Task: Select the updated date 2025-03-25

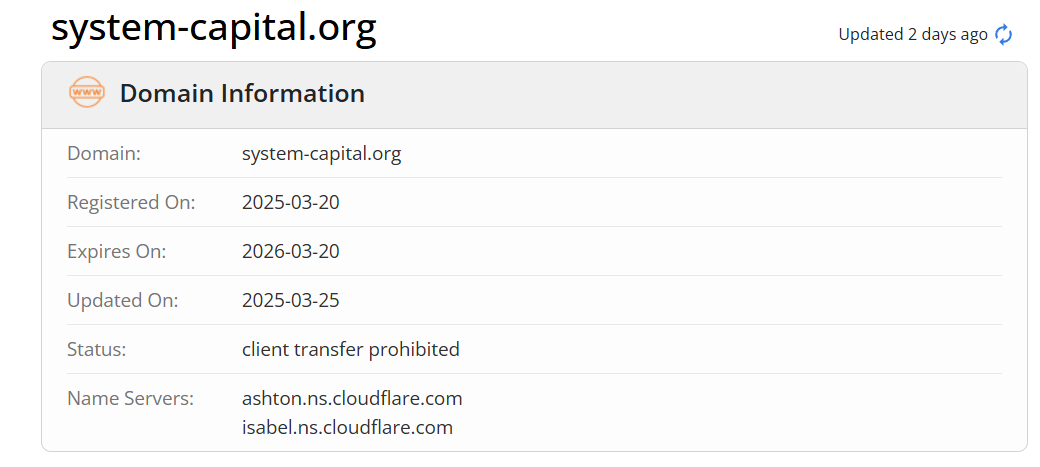Action: 291,301
